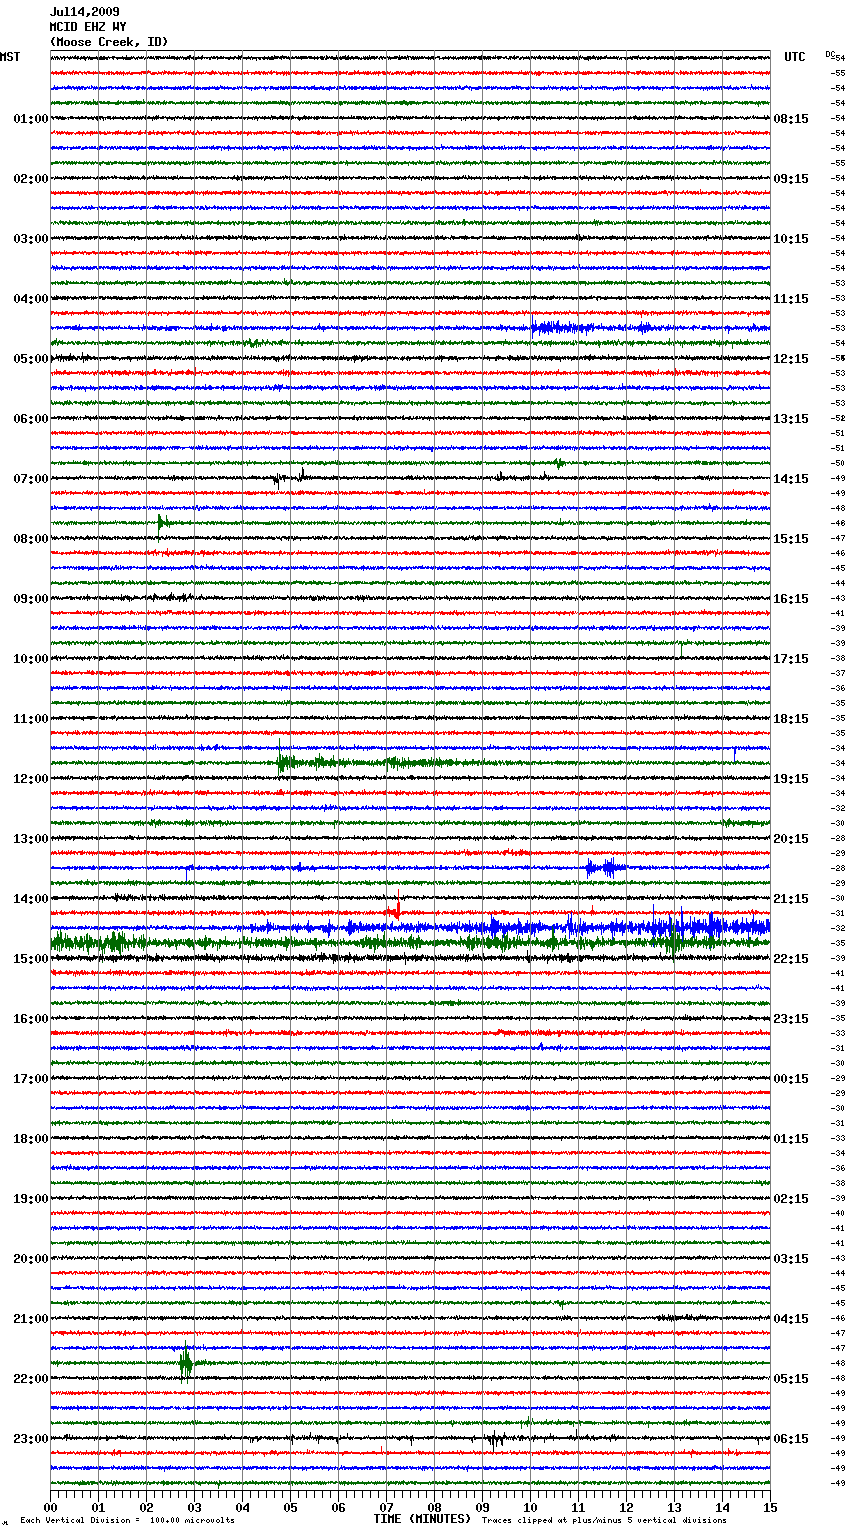Image resolution: width=850 pixels, height=1534 pixels.
Task: Click the '08:15' UTC time label
Action: click(x=791, y=119)
